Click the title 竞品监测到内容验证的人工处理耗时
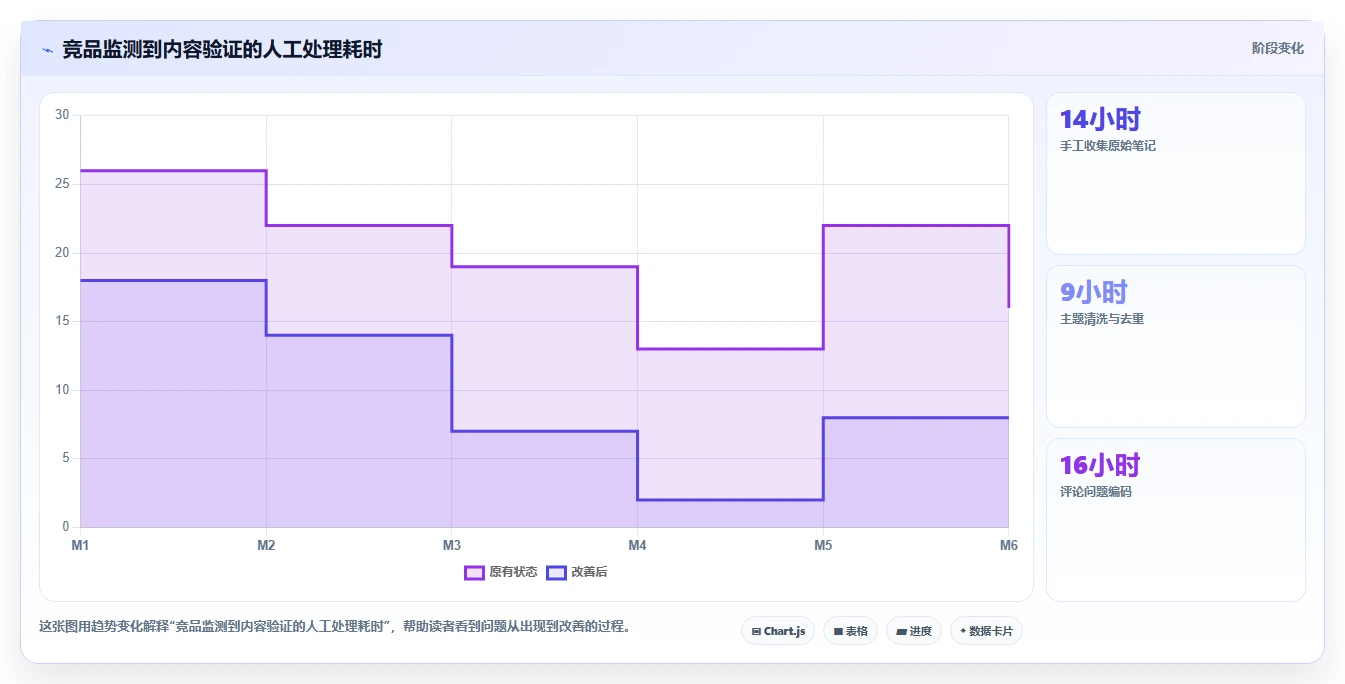 click(222, 49)
